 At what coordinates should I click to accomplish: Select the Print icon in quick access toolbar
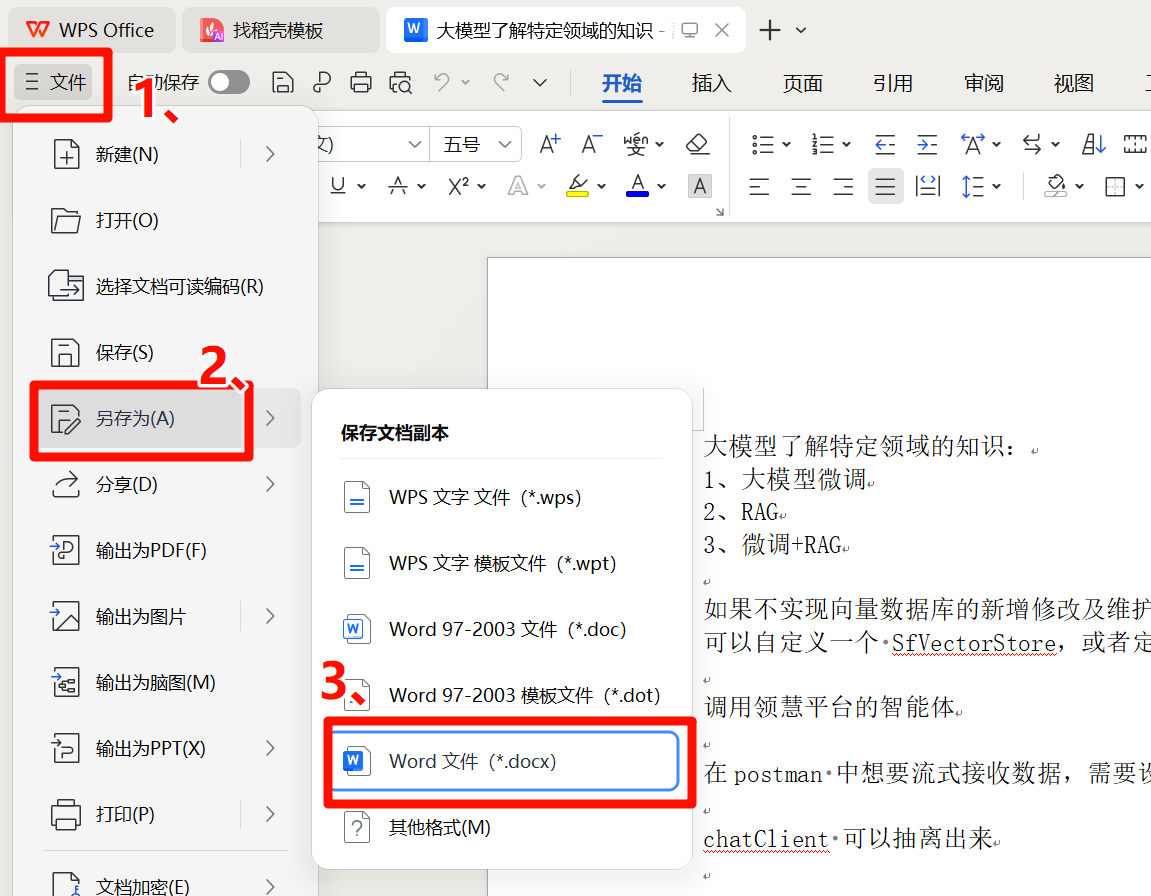360,83
